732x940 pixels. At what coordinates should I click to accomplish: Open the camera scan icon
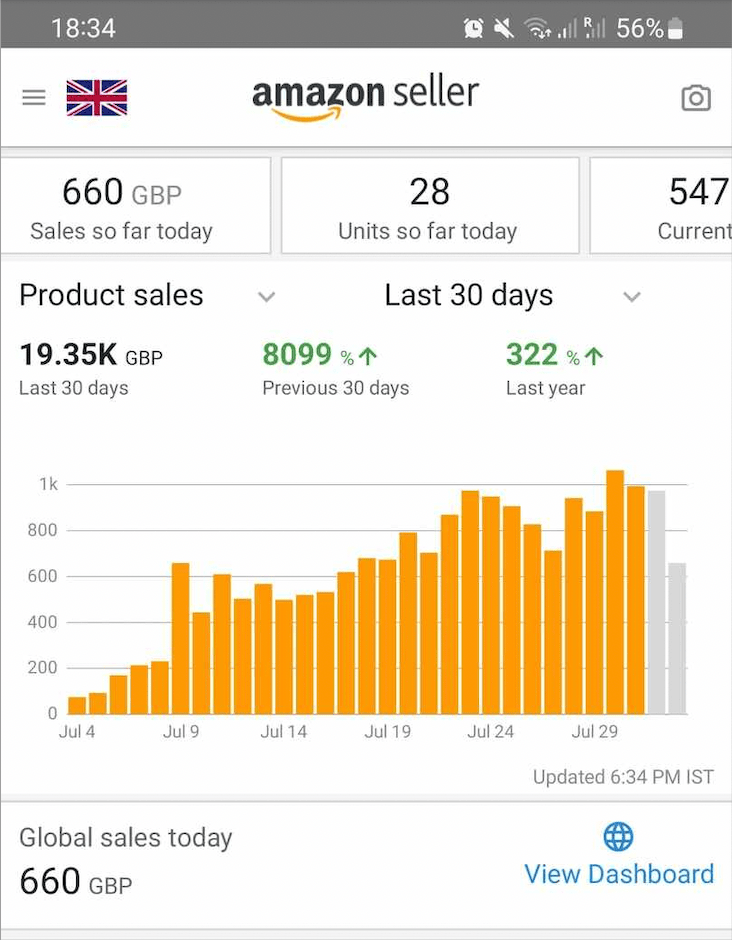click(696, 98)
